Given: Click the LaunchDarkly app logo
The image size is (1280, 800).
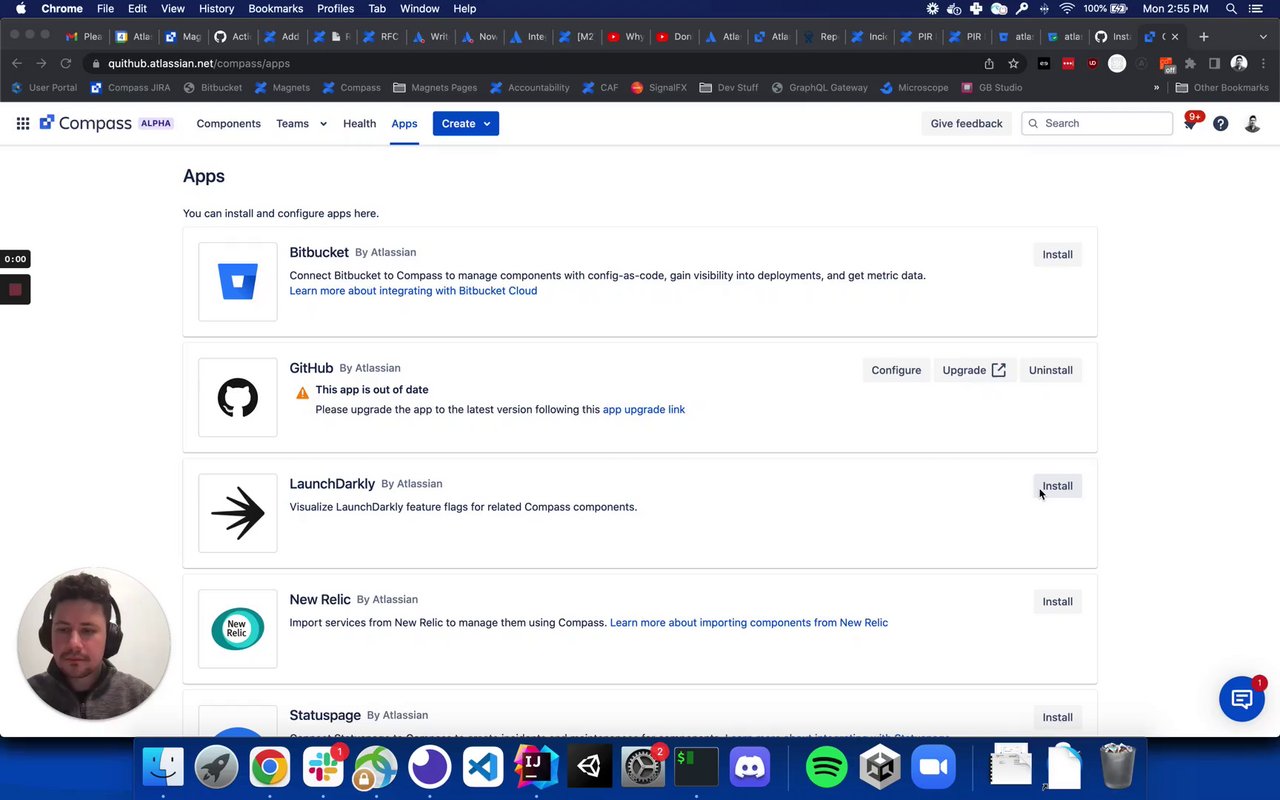Looking at the screenshot, I should coord(238,513).
